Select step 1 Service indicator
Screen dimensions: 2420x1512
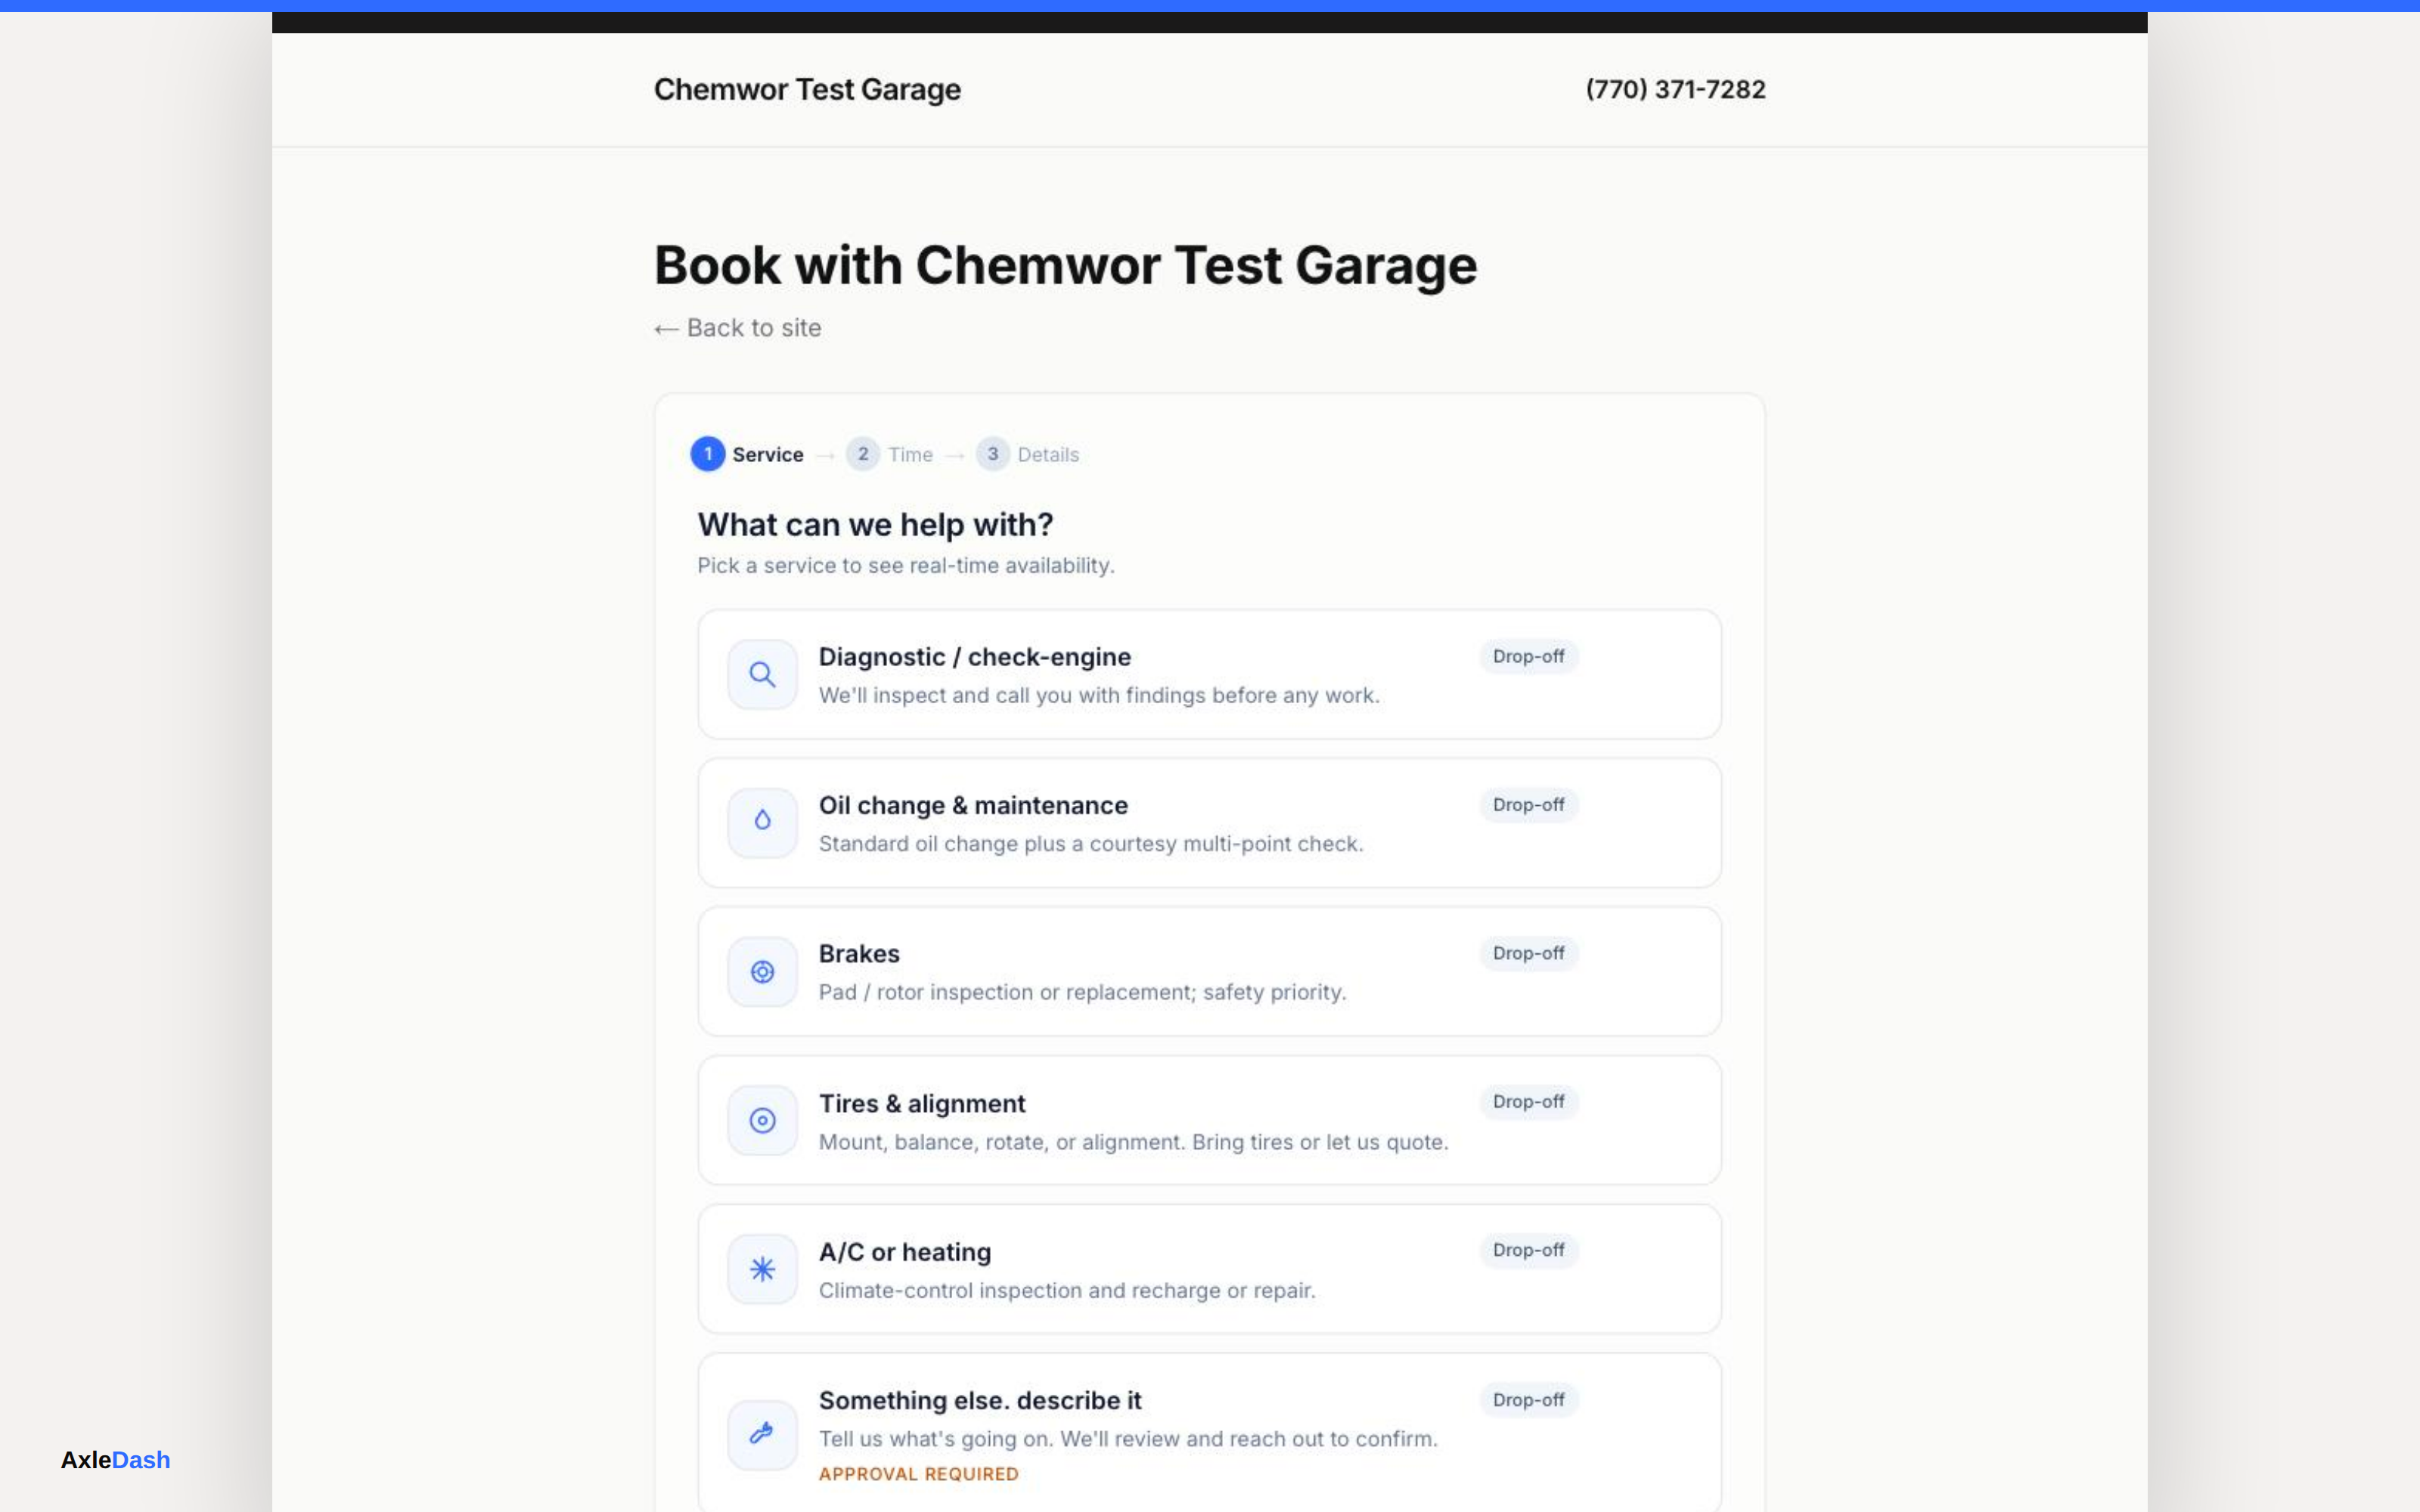point(747,454)
